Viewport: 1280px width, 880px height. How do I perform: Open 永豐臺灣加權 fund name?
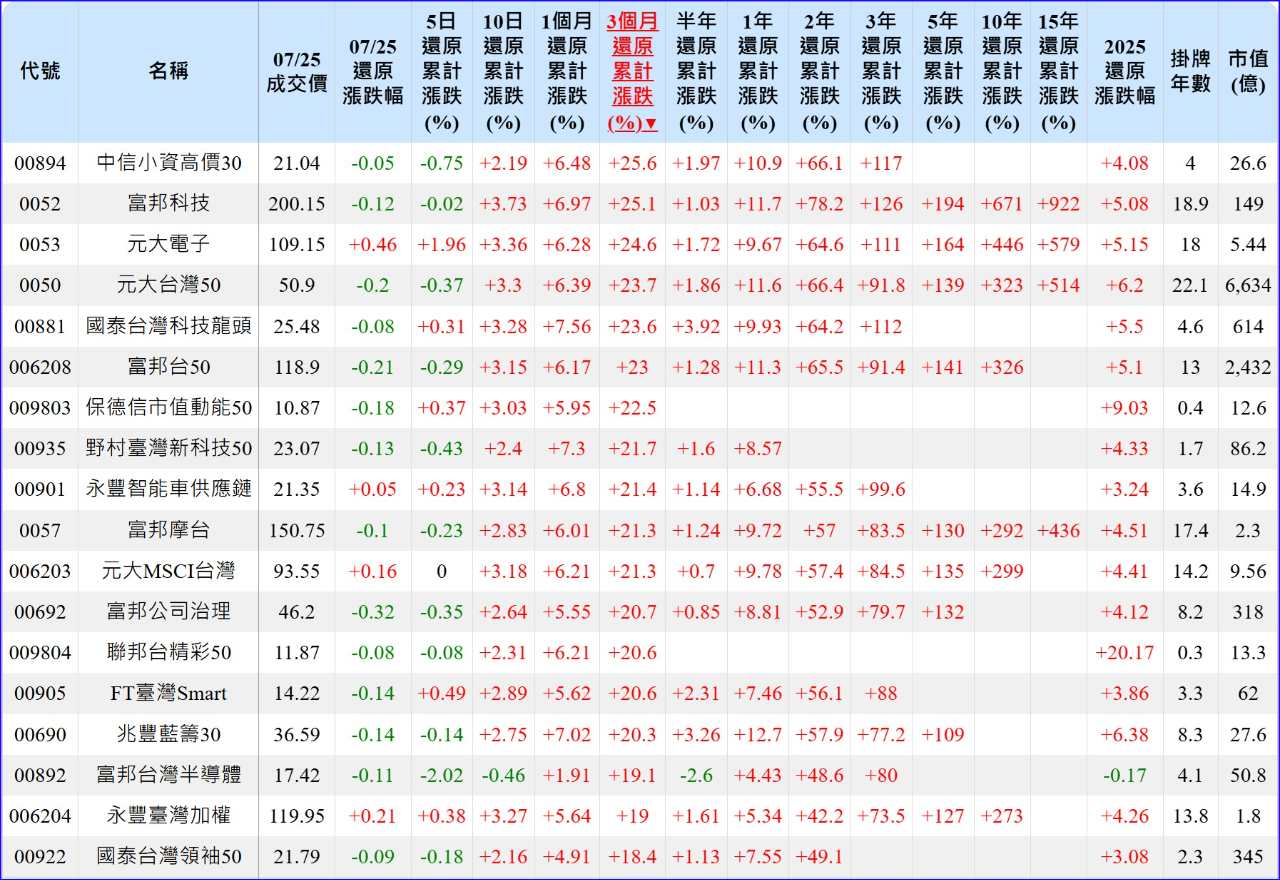pos(169,817)
